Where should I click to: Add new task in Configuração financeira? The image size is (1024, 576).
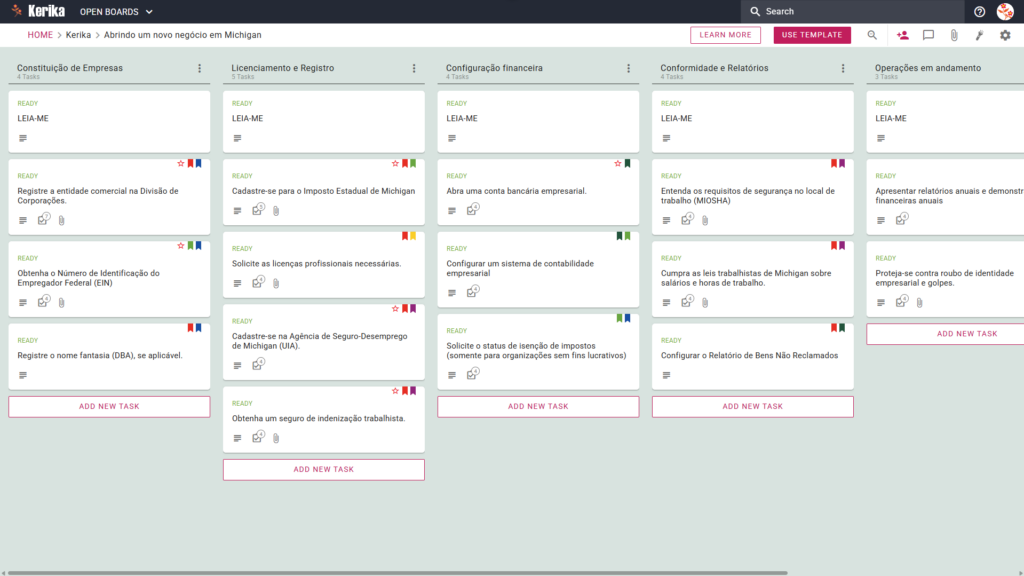[538, 406]
